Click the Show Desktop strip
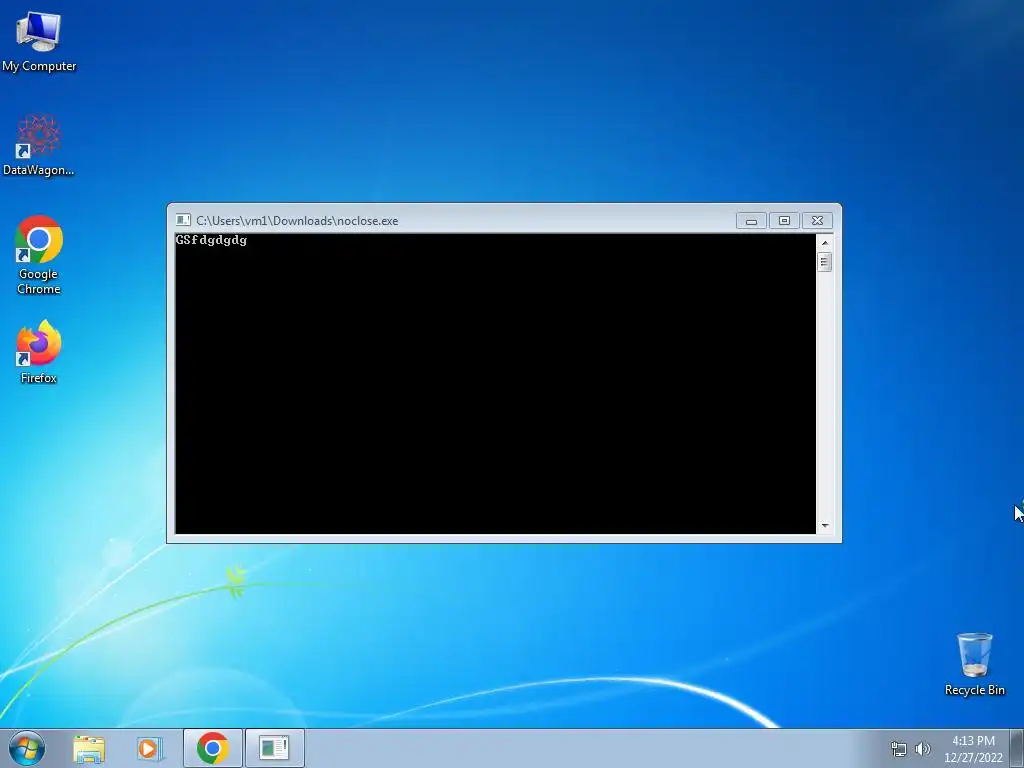1024x768 pixels. click(x=1017, y=748)
